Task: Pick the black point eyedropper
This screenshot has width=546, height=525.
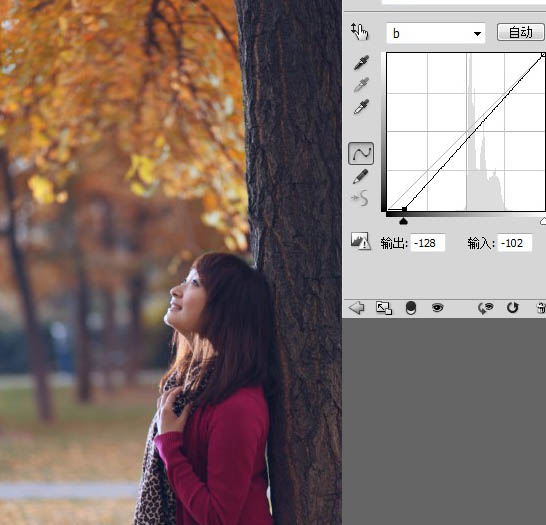Action: [361, 63]
